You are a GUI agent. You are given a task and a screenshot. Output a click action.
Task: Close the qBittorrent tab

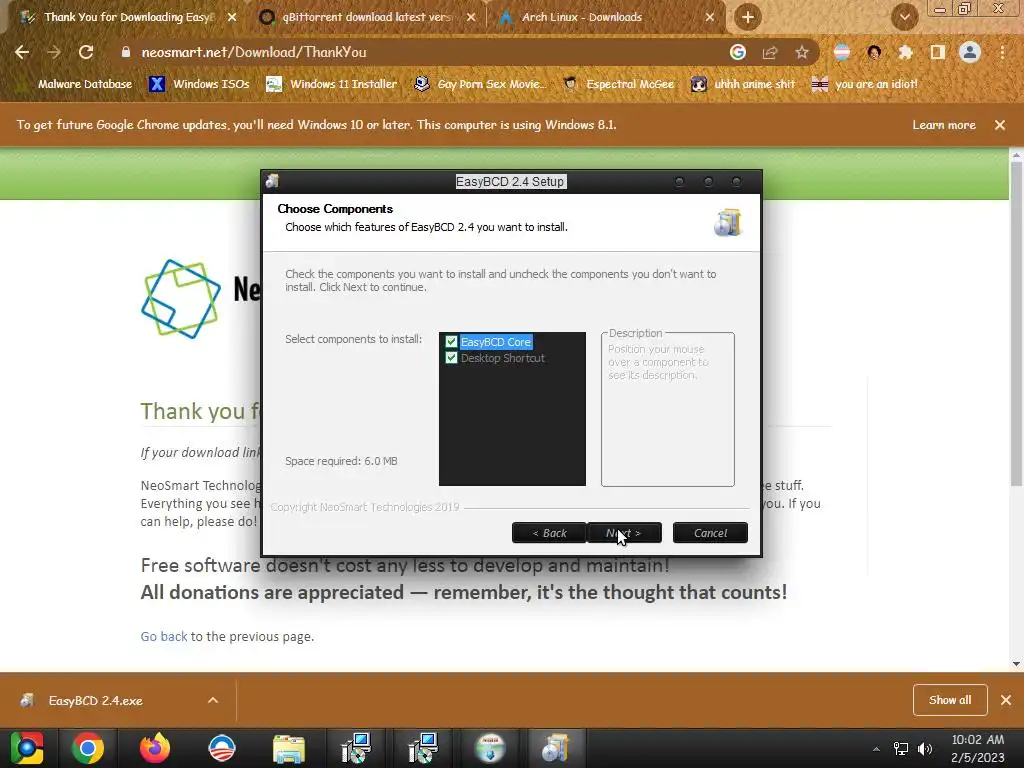pyautogui.click(x=471, y=18)
